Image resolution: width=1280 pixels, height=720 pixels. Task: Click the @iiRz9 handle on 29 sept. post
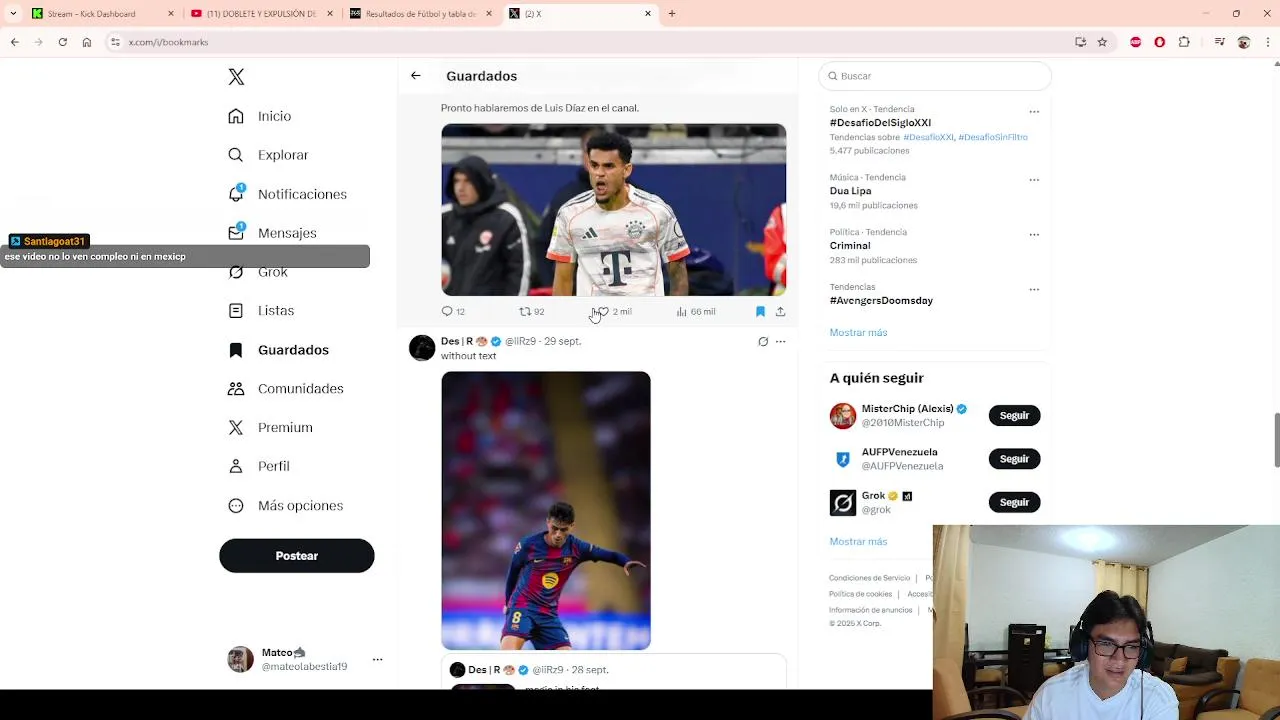pos(520,341)
